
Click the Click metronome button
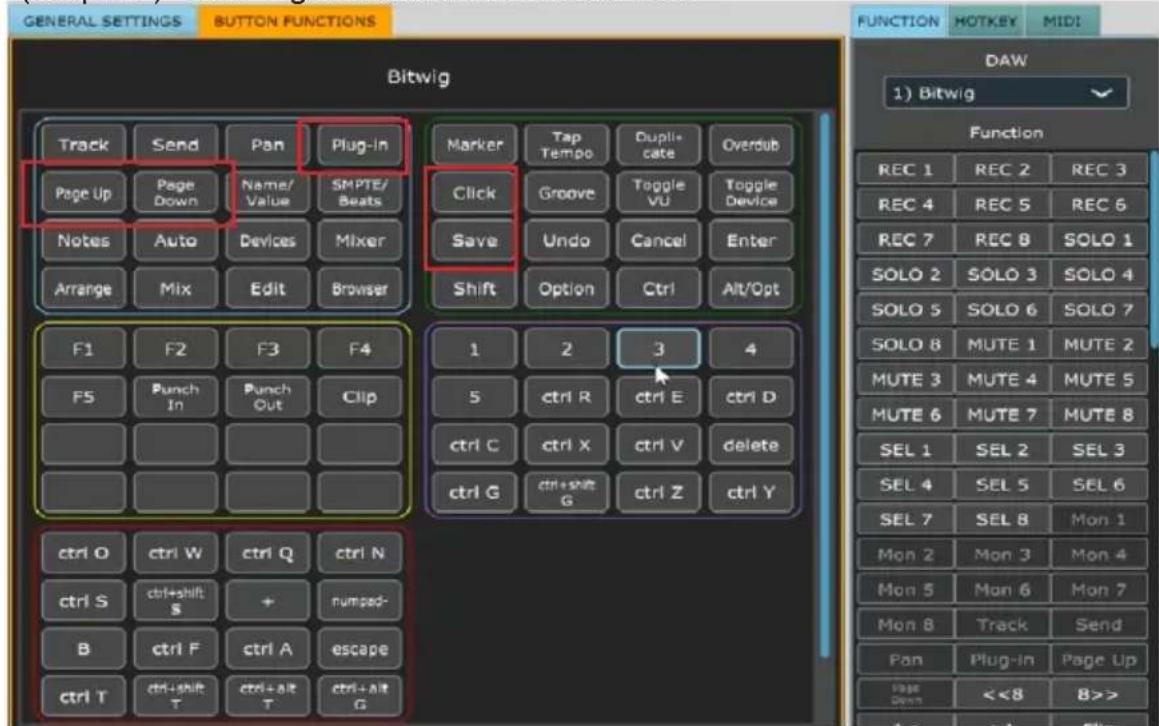coord(474,193)
